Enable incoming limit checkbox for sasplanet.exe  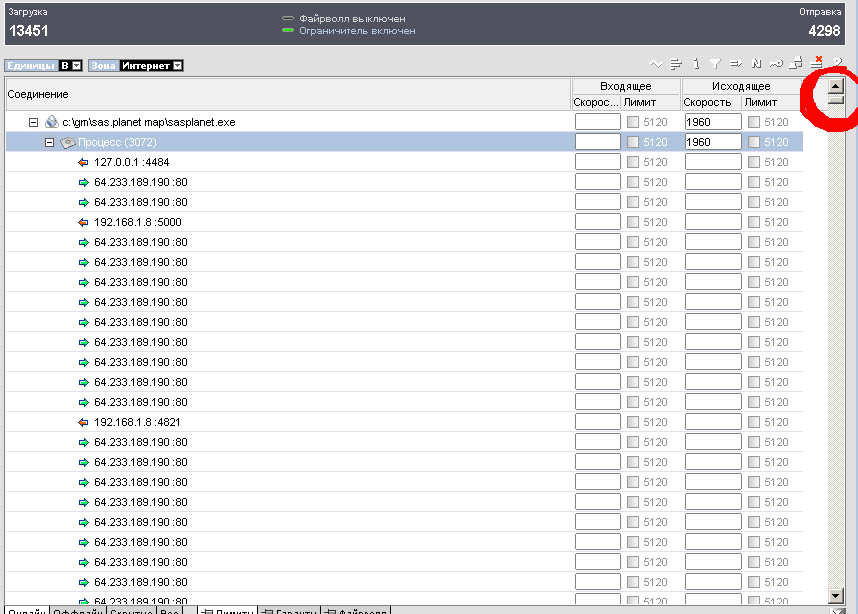point(633,122)
